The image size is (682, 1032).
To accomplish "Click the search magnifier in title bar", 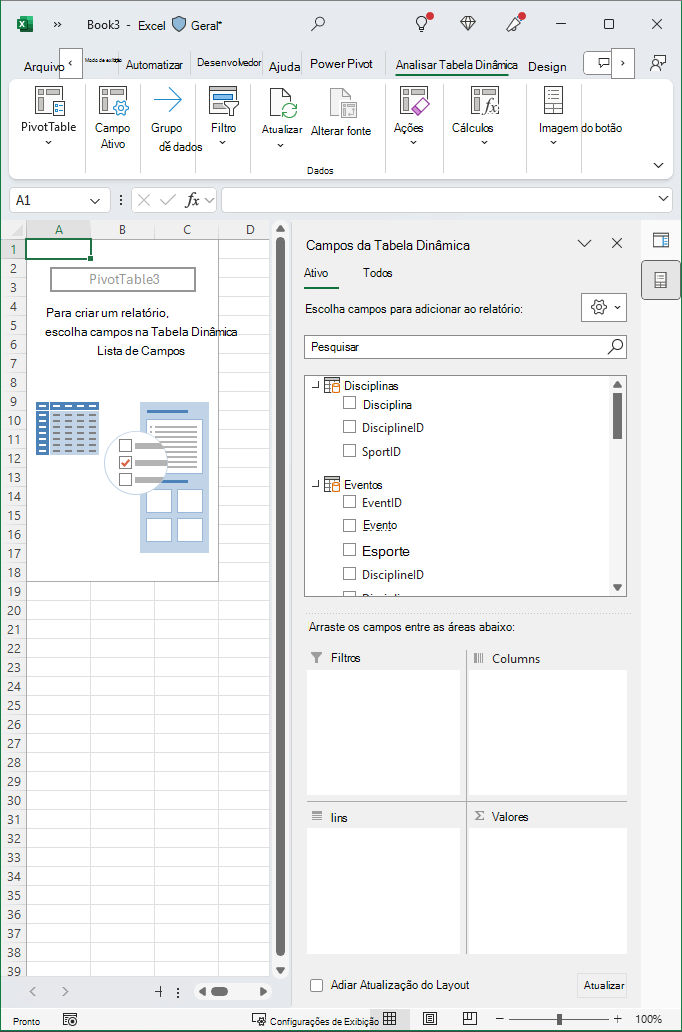I will tap(318, 24).
